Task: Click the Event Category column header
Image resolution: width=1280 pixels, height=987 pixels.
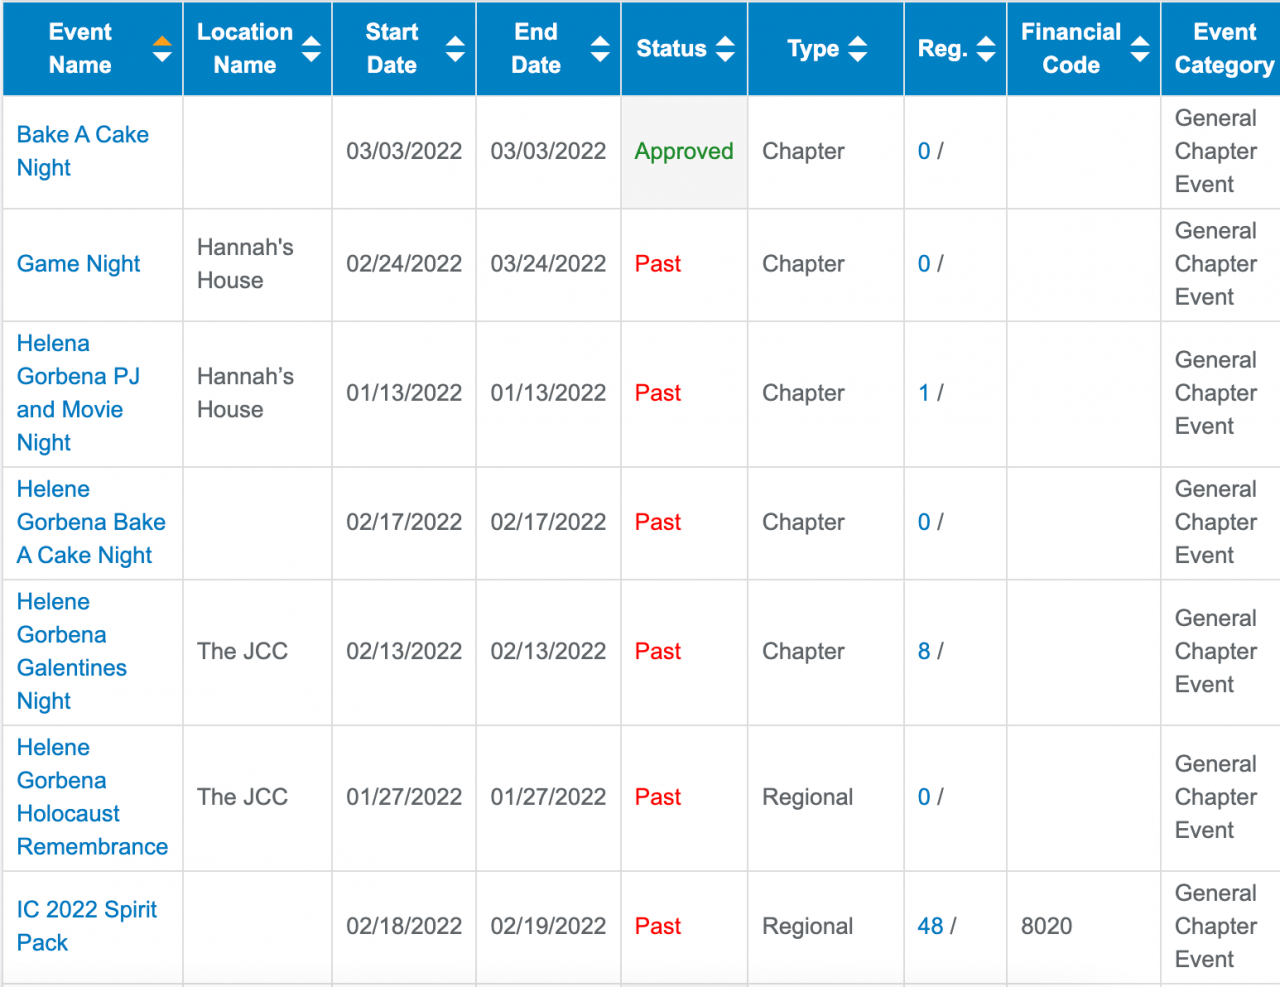Action: [1223, 49]
